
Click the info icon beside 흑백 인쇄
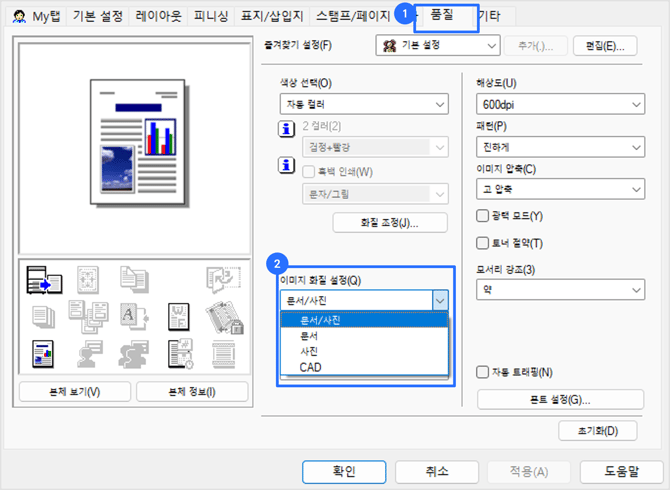[x=287, y=165]
